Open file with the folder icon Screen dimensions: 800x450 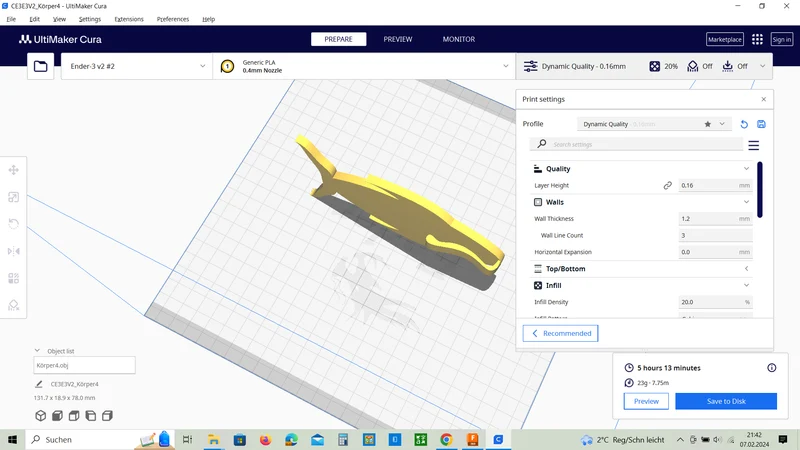[40, 66]
